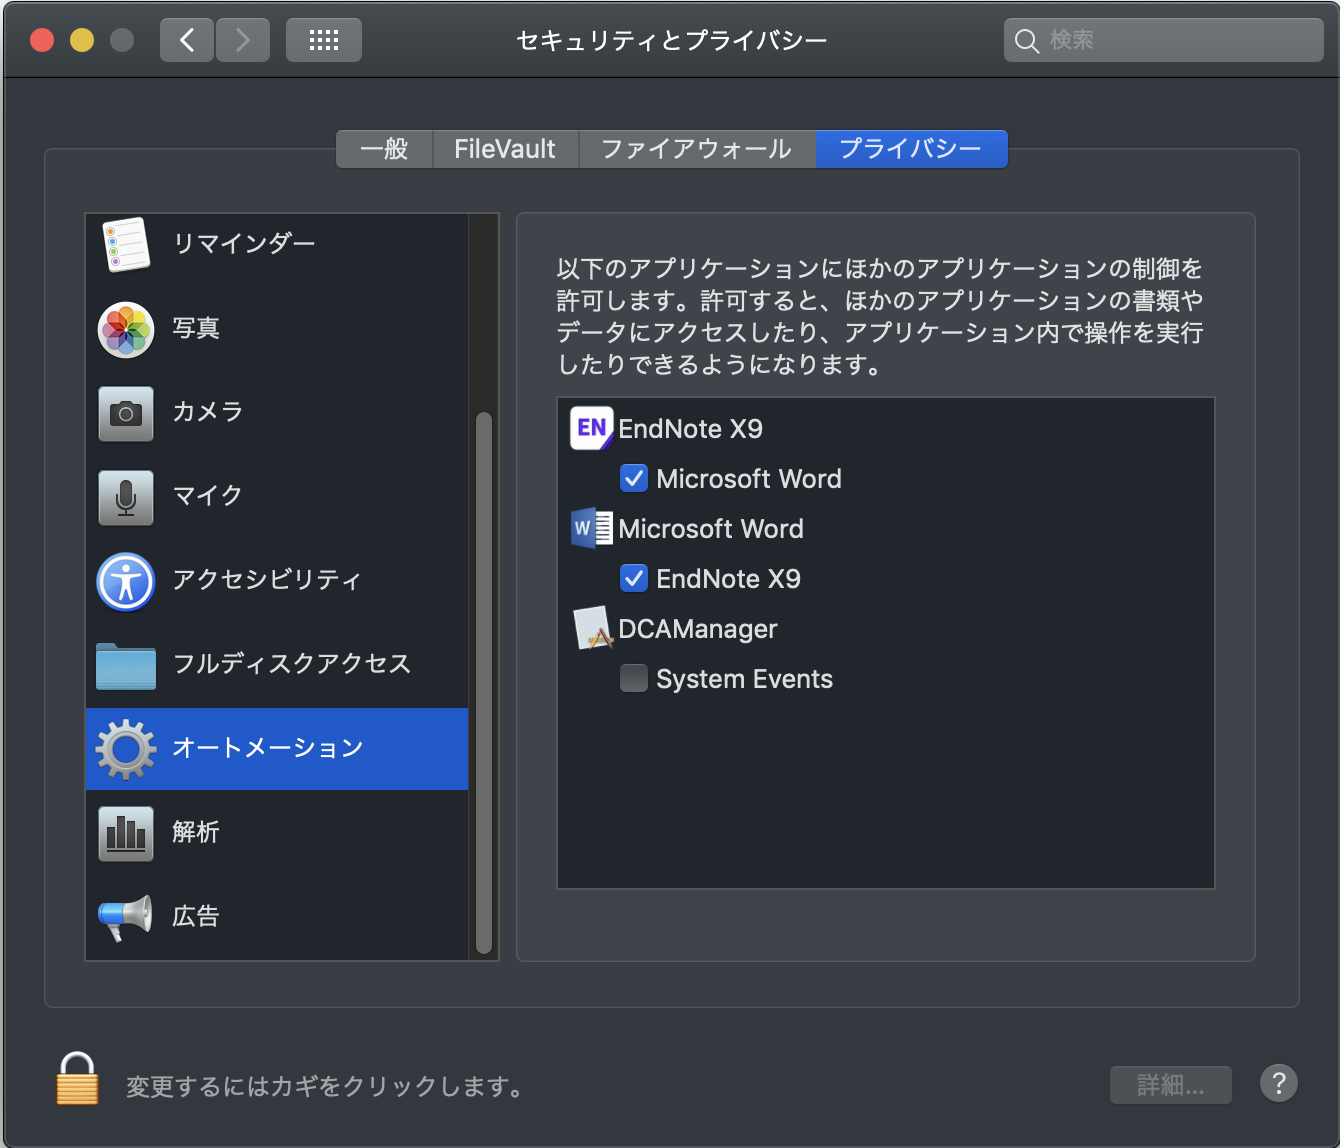Image resolution: width=1340 pixels, height=1148 pixels.
Task: Click the DCAManager app name
Action: [x=698, y=629]
